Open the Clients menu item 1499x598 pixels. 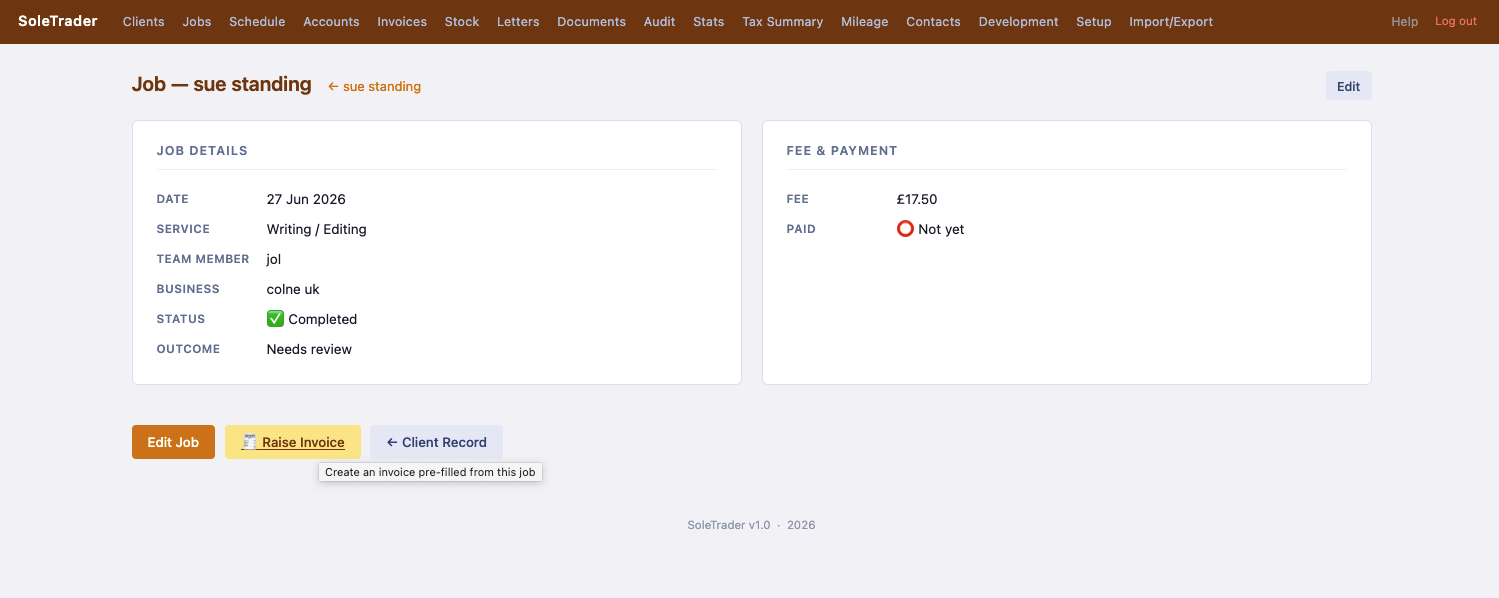(x=144, y=22)
